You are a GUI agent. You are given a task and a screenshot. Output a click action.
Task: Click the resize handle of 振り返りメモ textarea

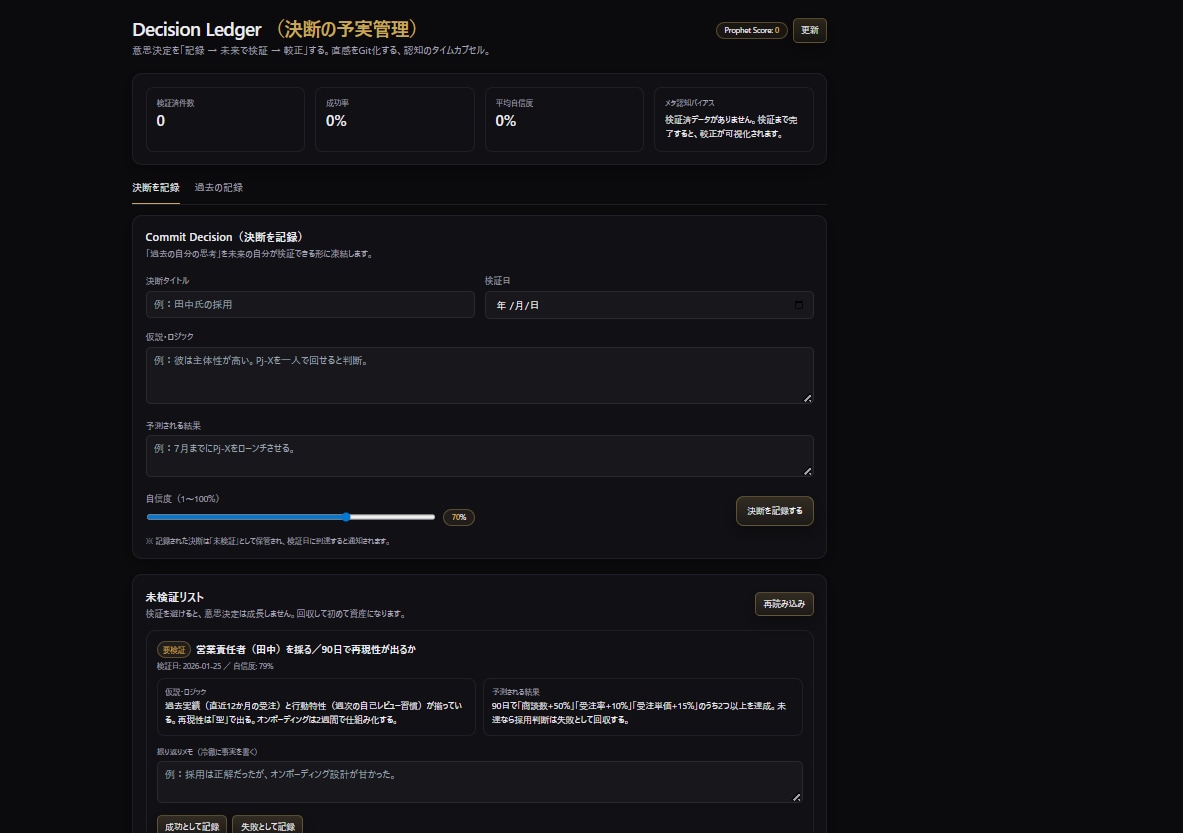coord(796,797)
